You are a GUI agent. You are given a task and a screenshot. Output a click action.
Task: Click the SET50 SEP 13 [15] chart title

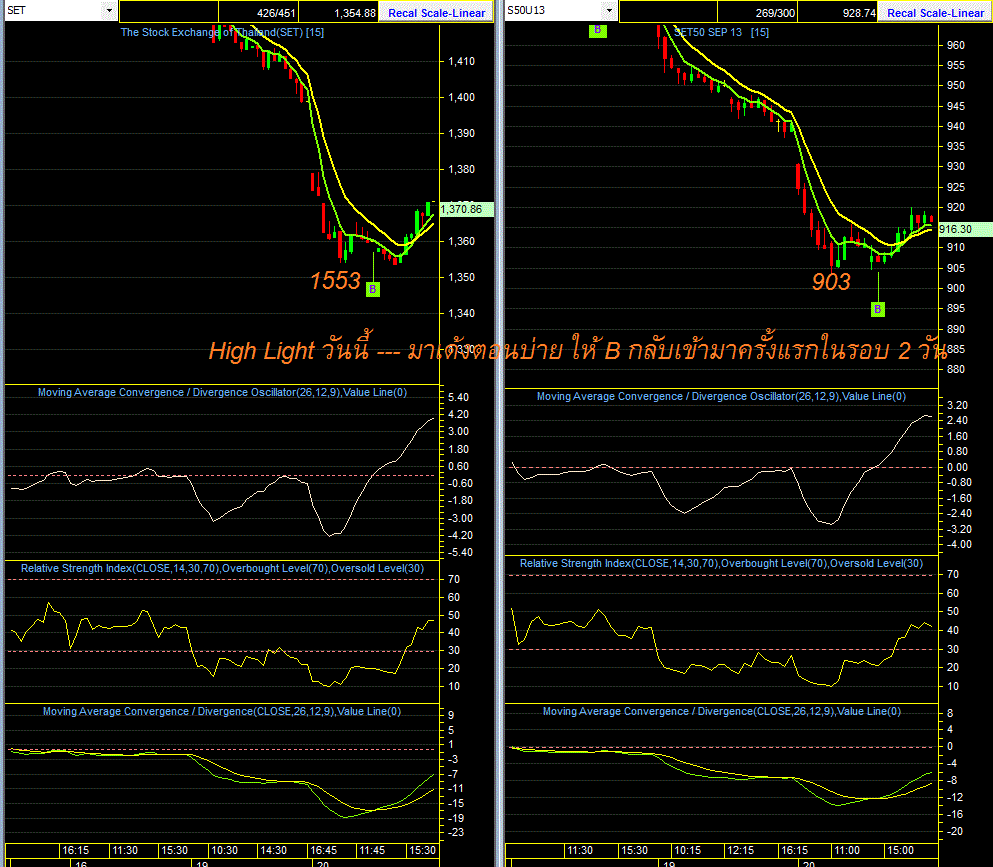(x=721, y=32)
